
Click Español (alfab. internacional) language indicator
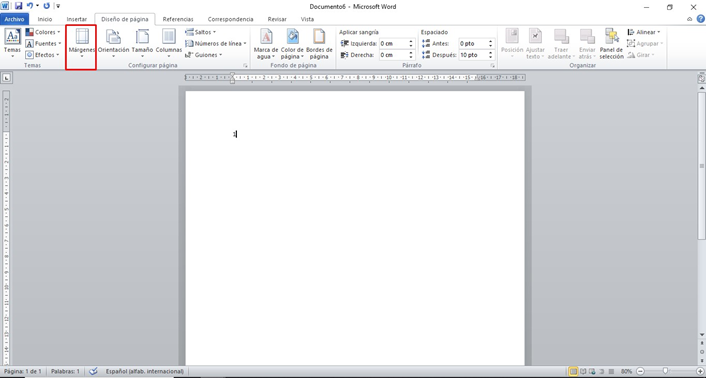(x=145, y=371)
